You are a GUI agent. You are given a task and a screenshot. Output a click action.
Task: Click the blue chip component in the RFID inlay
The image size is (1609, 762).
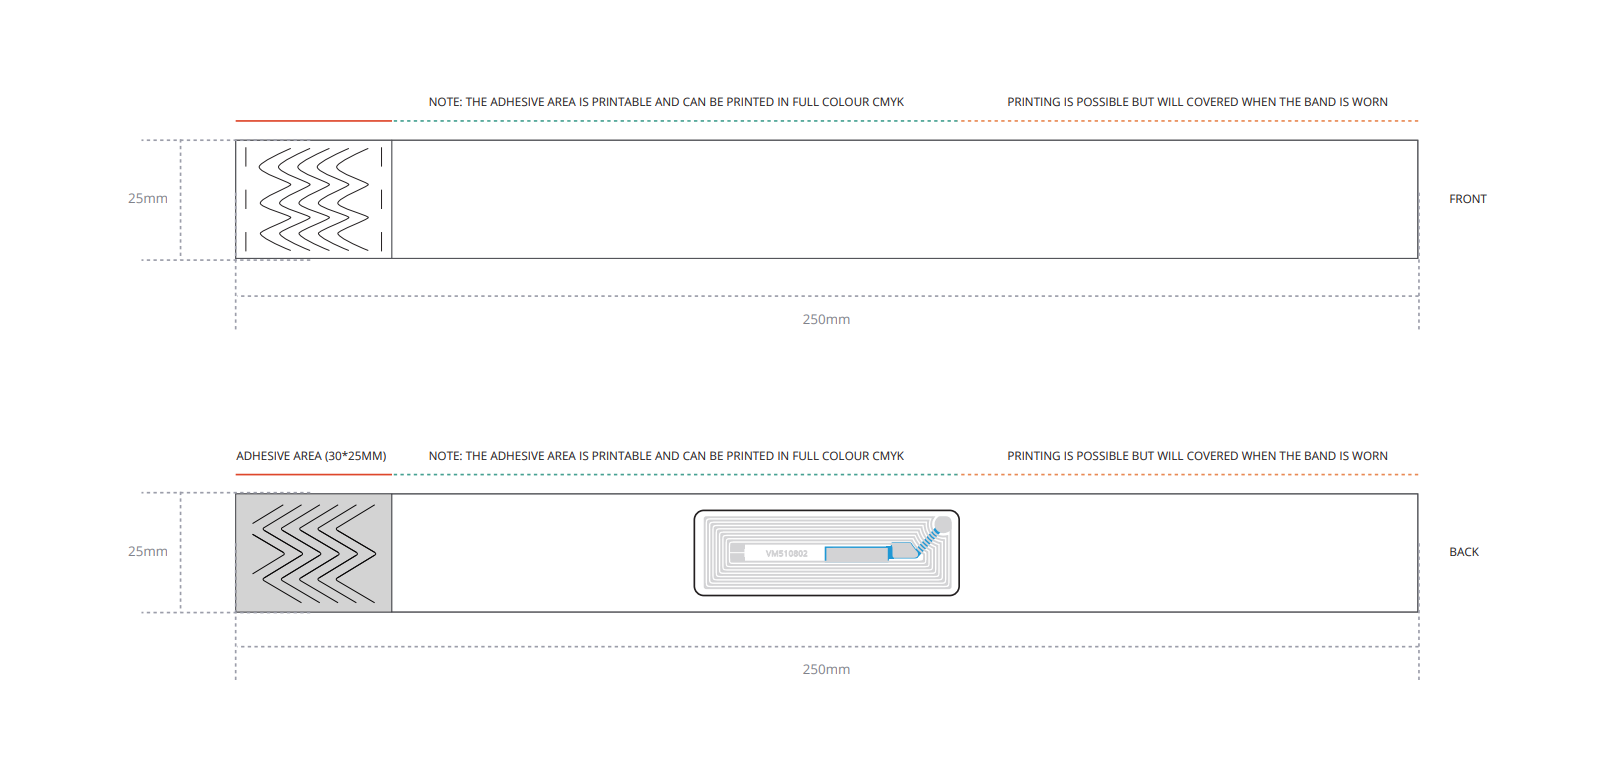click(x=903, y=550)
